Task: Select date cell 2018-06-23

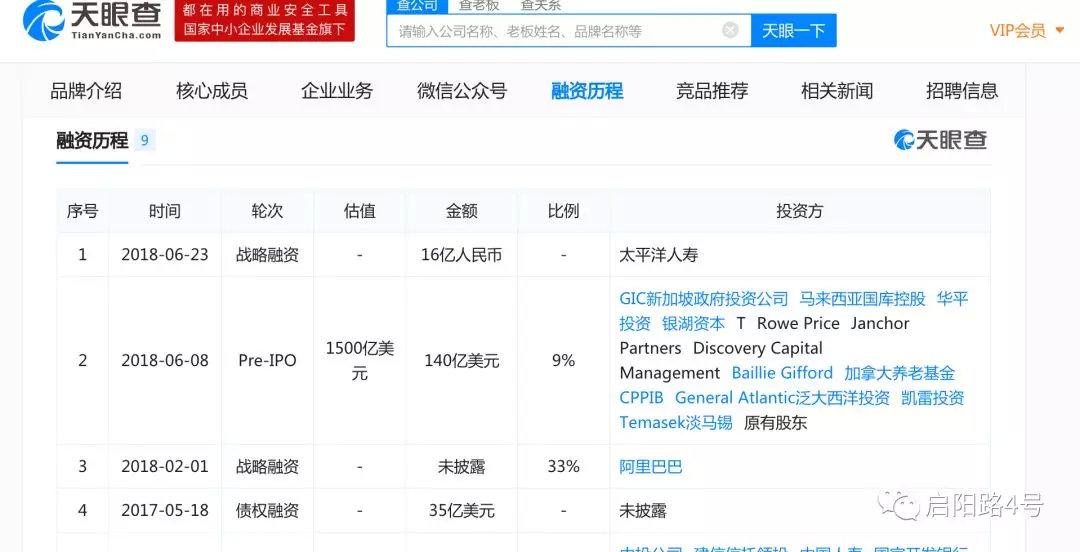Action: click(x=165, y=254)
